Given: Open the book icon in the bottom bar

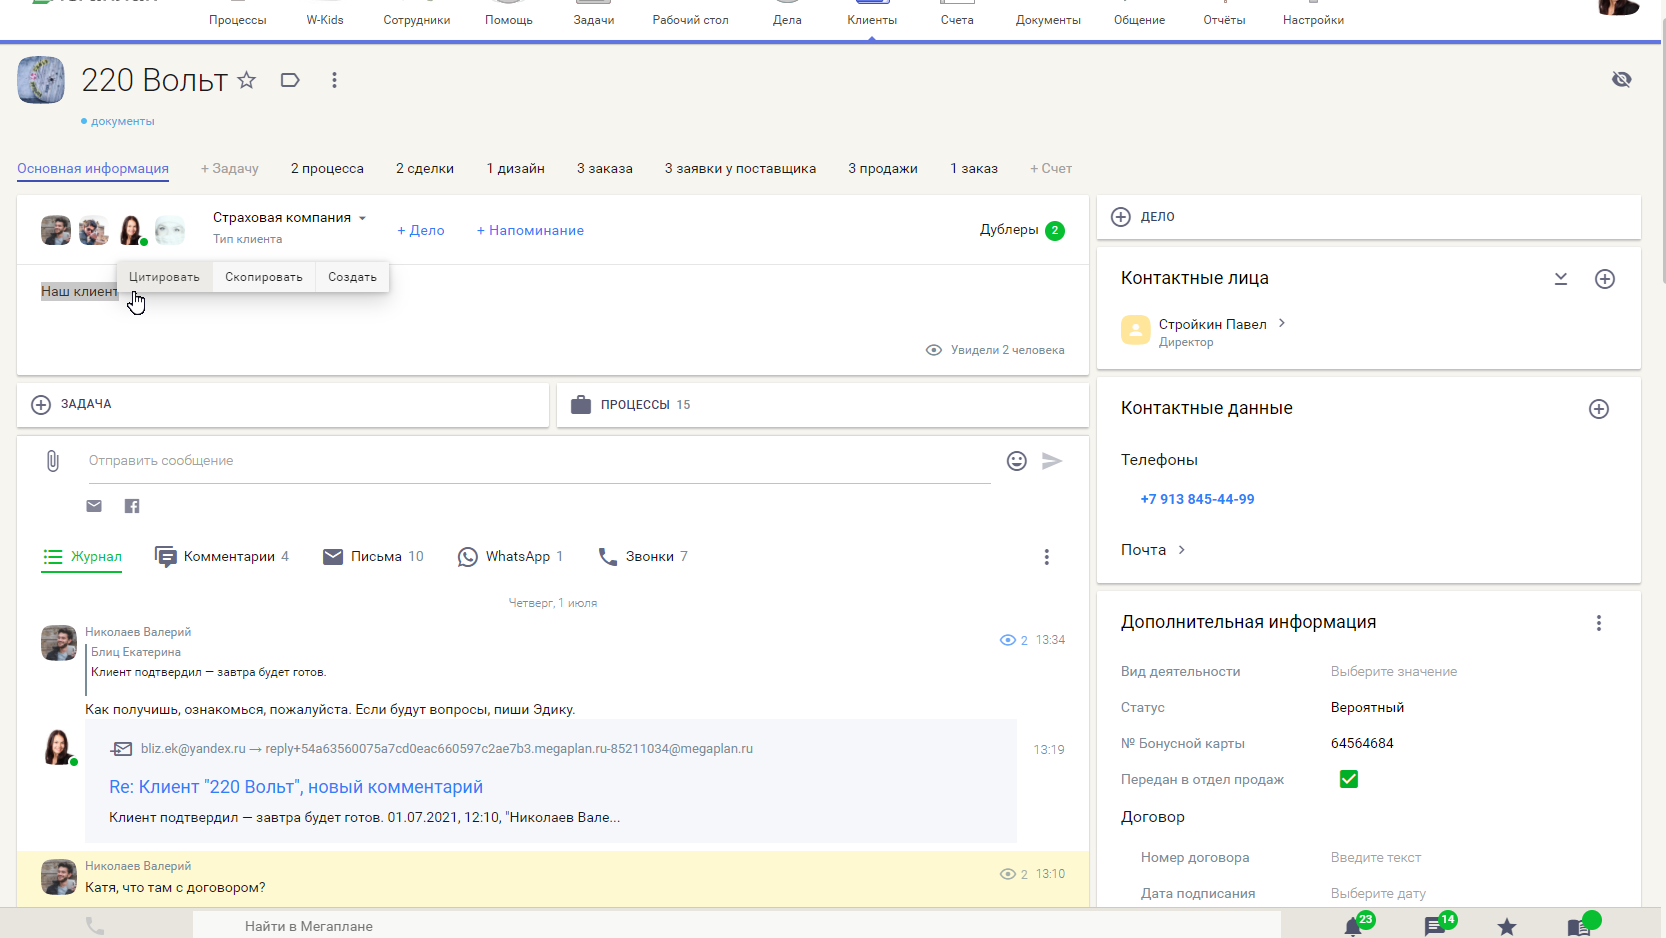Looking at the screenshot, I should click(1579, 927).
